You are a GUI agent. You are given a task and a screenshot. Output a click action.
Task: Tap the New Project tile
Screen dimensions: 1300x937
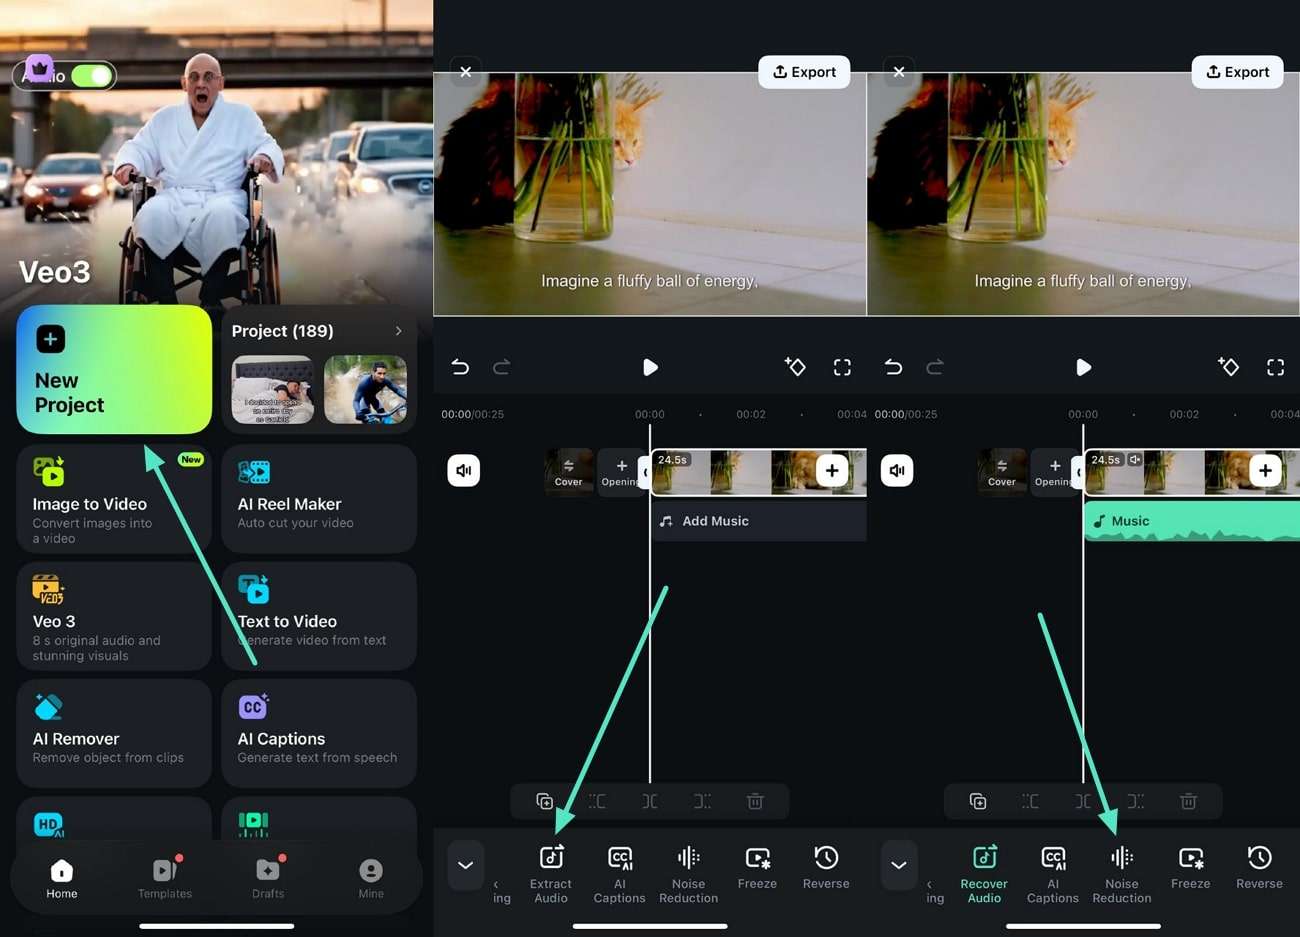[x=114, y=369]
